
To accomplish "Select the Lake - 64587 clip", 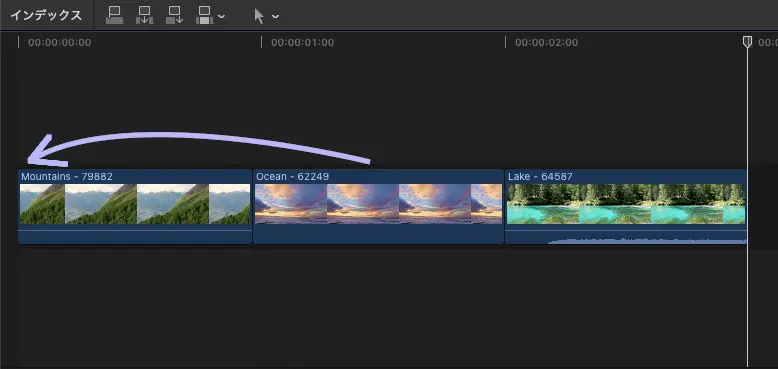I will pos(626,206).
